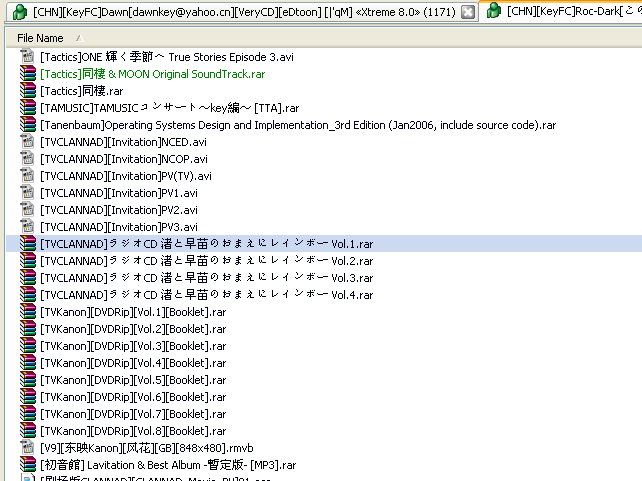The width and height of the screenshot is (642, 481).
Task: Select [TVKanon][DVDRip][Vol.1][Booklet].rar file name
Action: (x=133, y=312)
